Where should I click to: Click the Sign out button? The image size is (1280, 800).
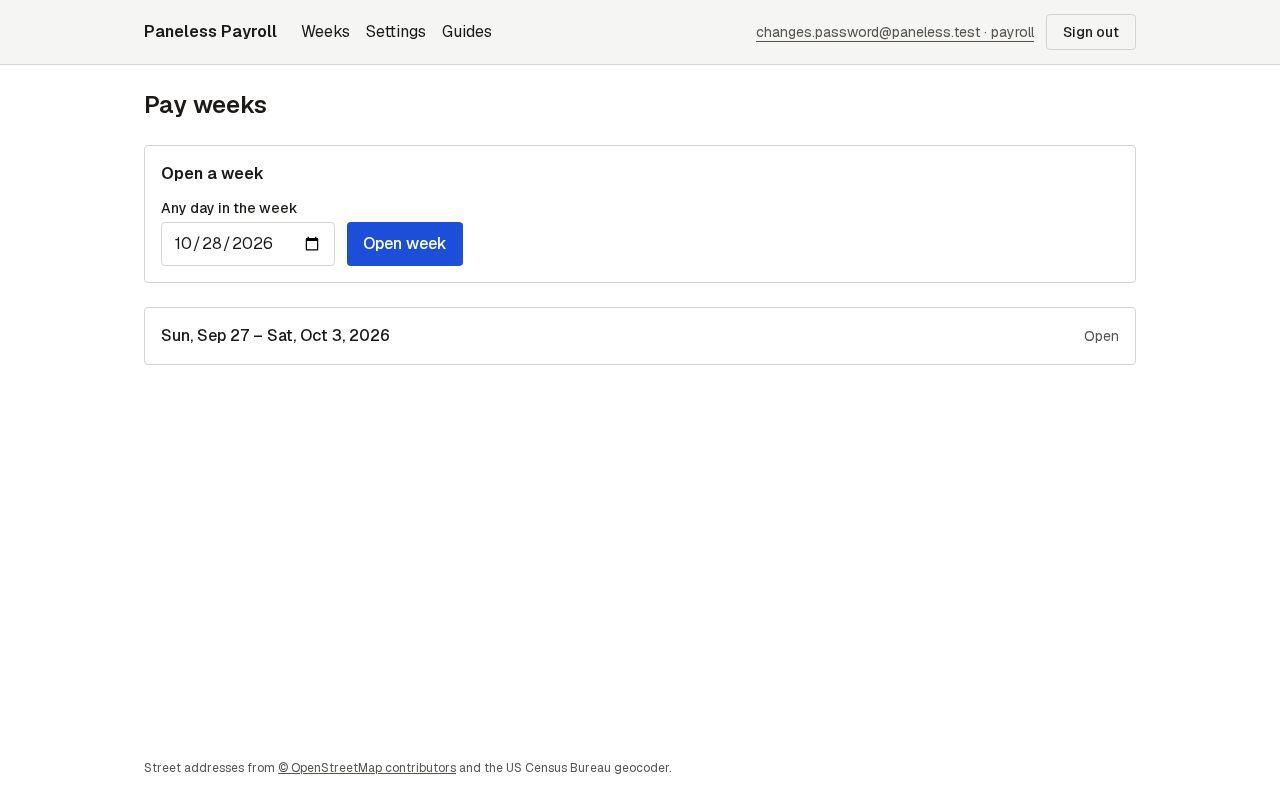[x=1091, y=32]
